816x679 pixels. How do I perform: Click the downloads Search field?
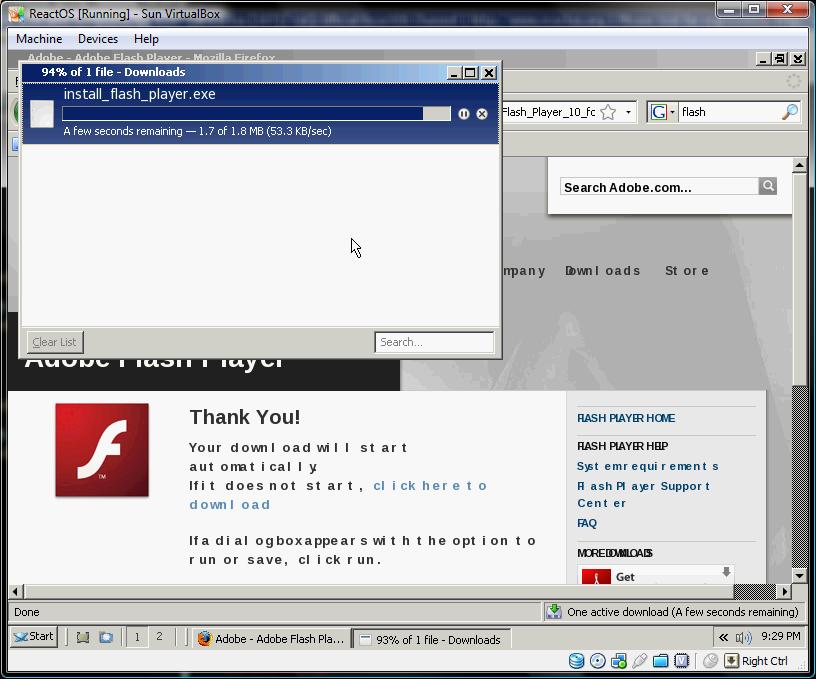(434, 342)
